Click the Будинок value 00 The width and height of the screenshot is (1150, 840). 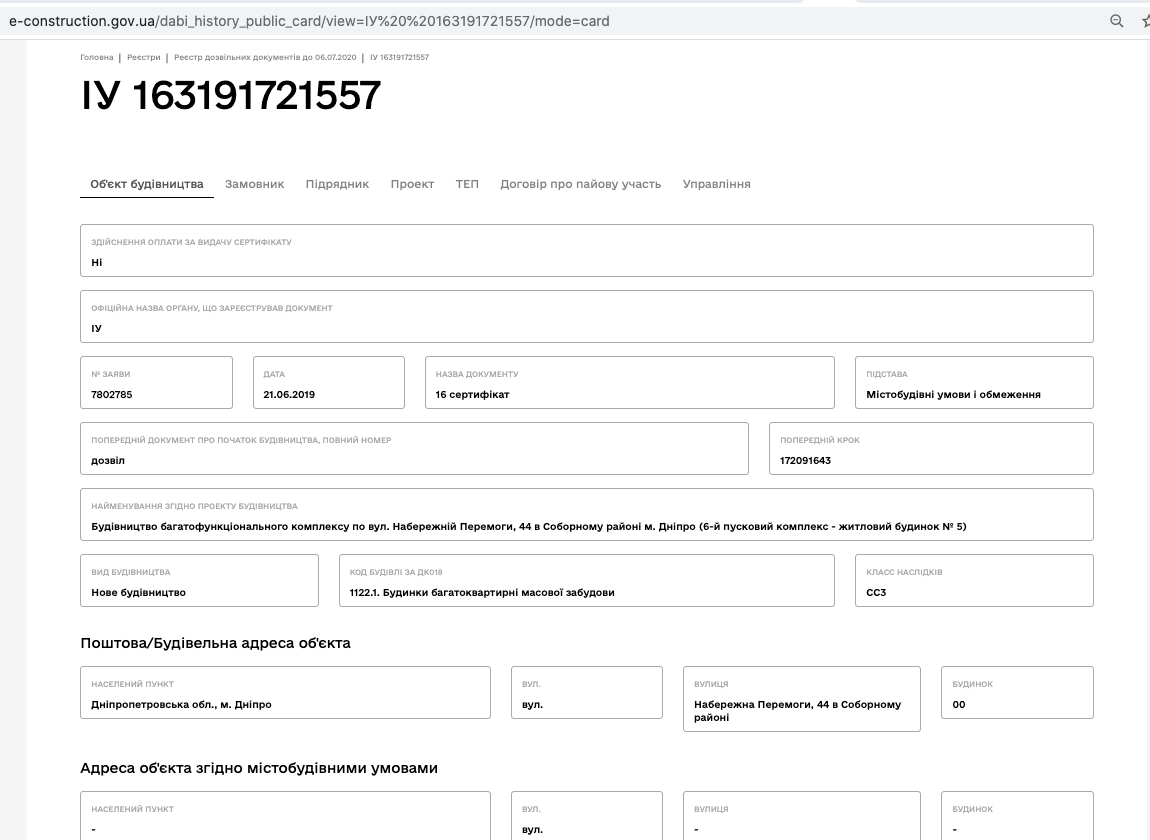(x=959, y=705)
